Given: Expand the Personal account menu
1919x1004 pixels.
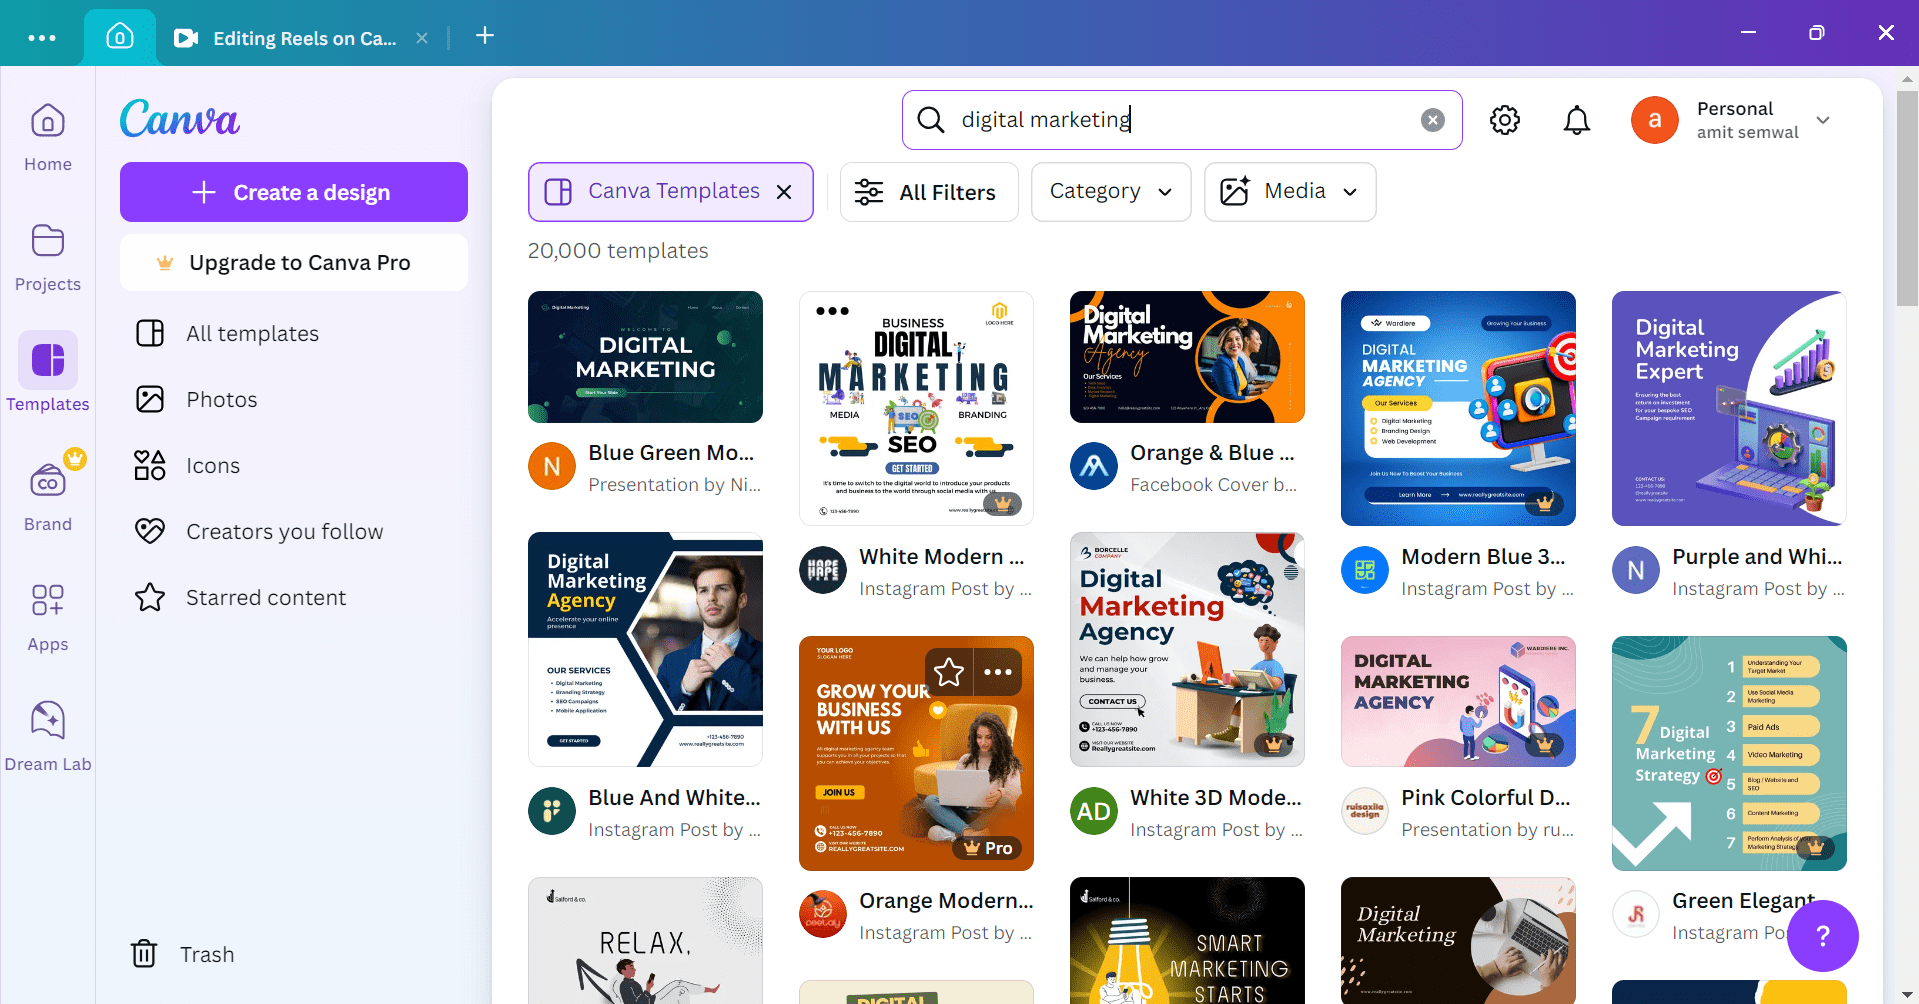Looking at the screenshot, I should 1824,120.
